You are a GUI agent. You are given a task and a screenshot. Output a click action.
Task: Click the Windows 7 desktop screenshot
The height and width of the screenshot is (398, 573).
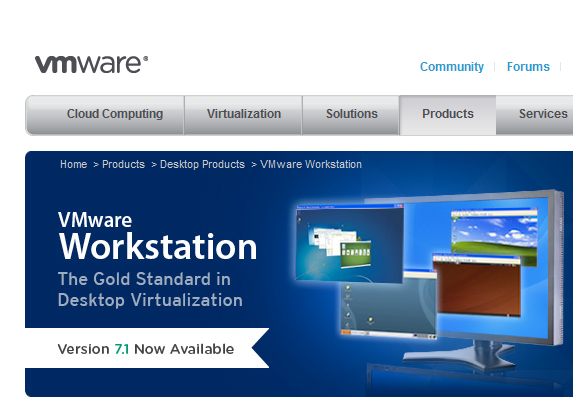(349, 244)
